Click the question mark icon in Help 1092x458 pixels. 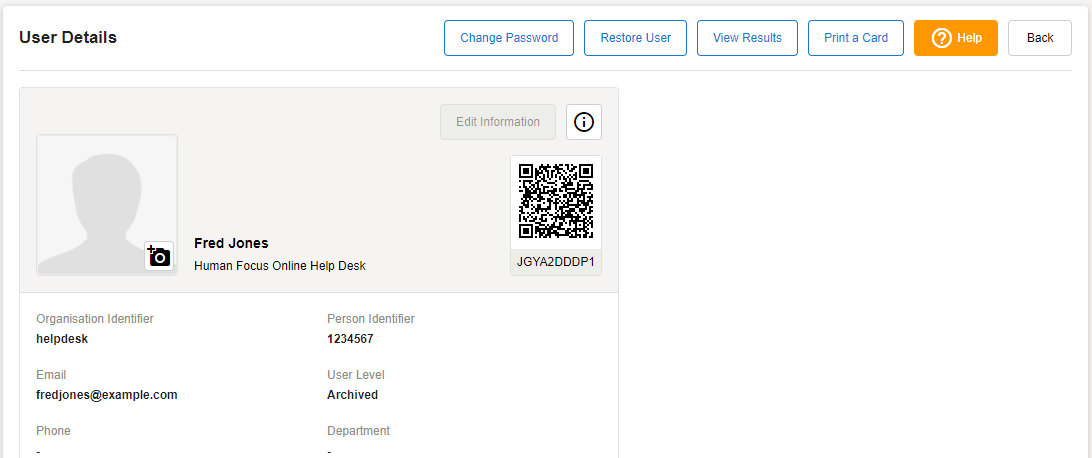coord(941,38)
